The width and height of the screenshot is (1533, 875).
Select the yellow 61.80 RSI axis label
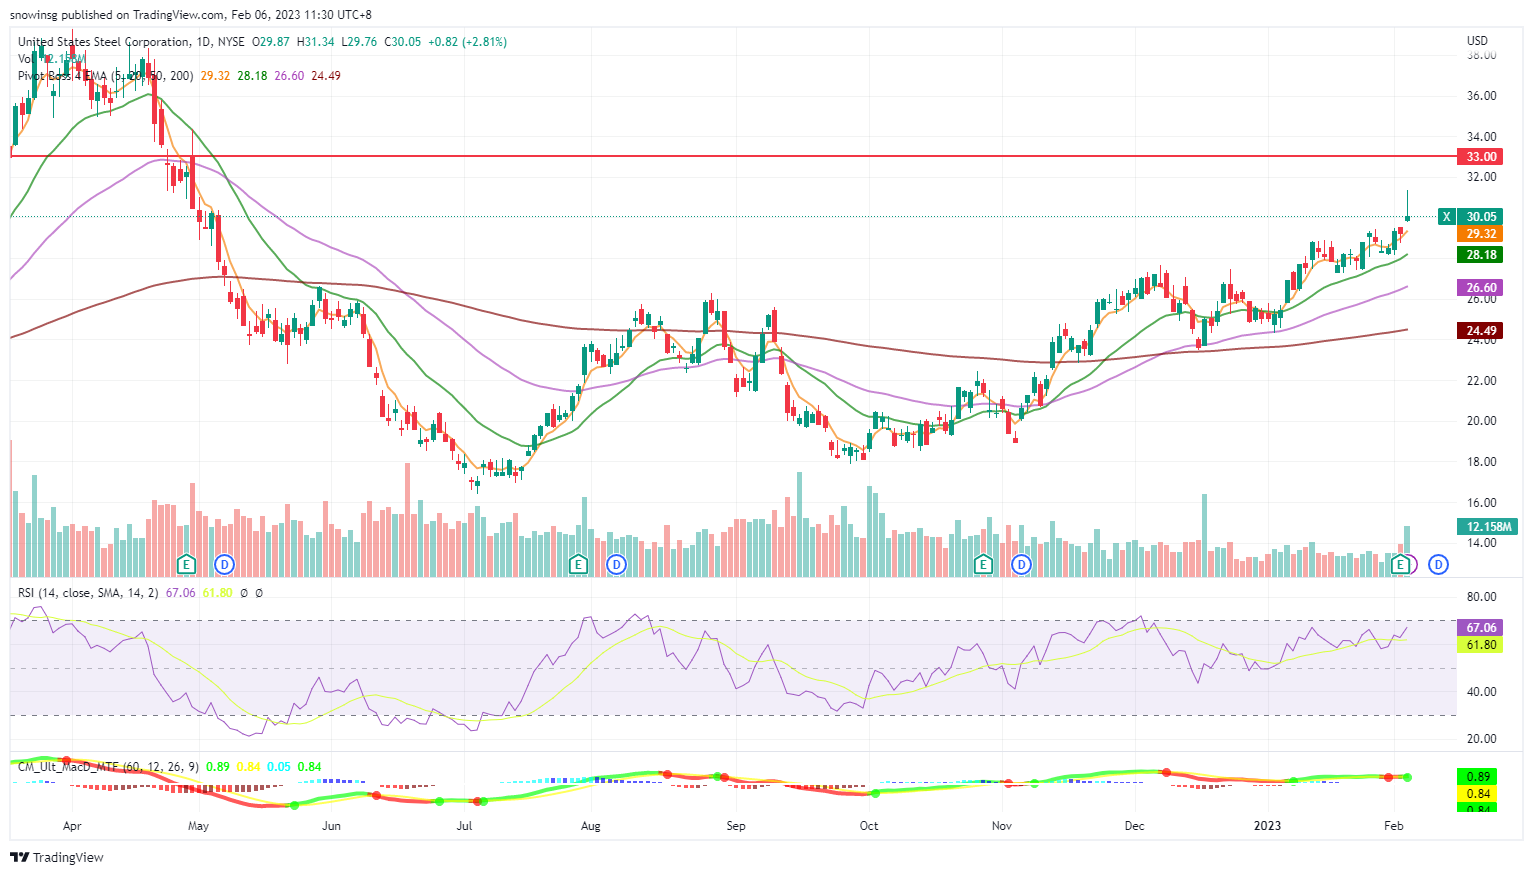point(1481,645)
